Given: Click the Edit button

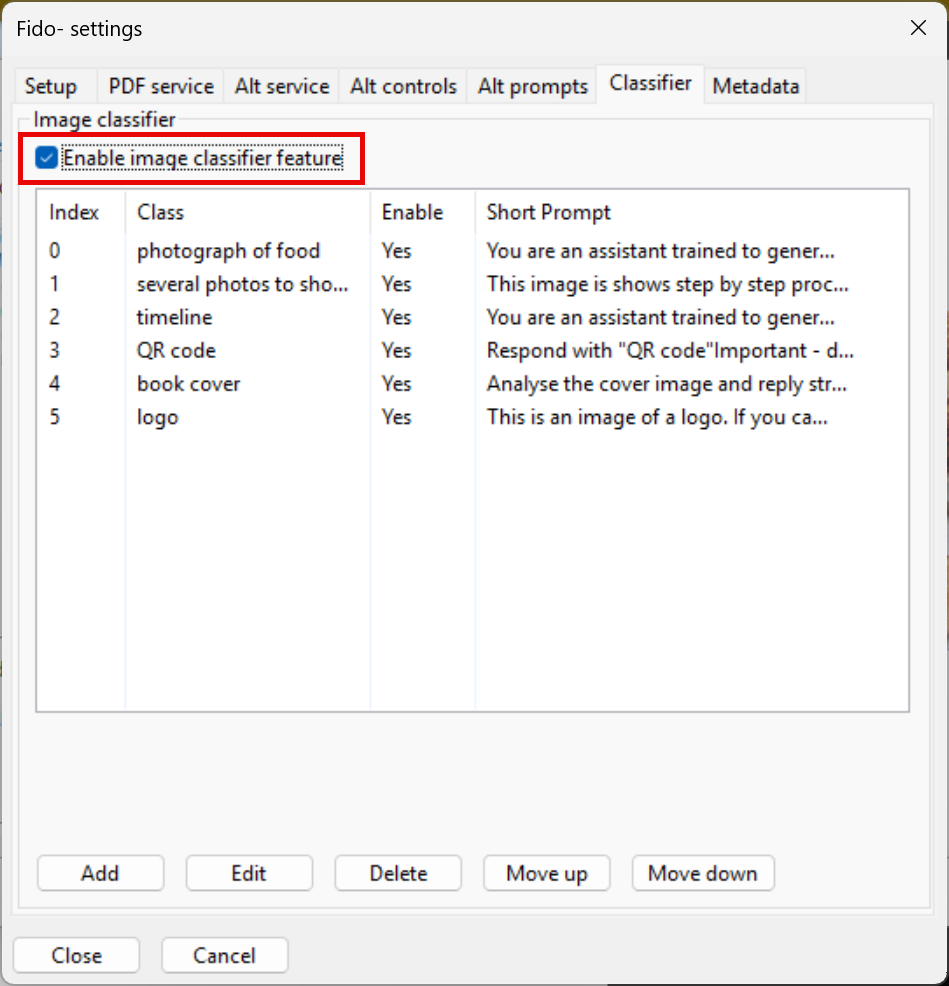Looking at the screenshot, I should pos(249,873).
